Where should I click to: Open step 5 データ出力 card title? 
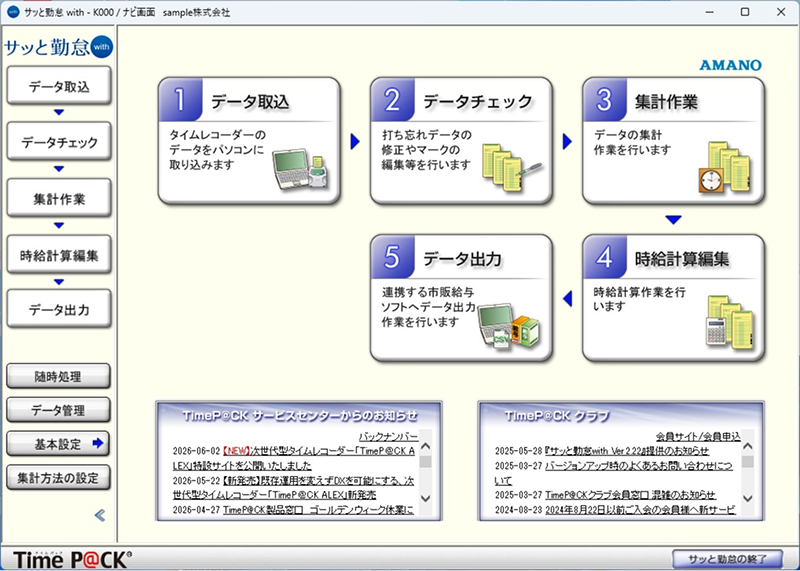click(x=462, y=259)
